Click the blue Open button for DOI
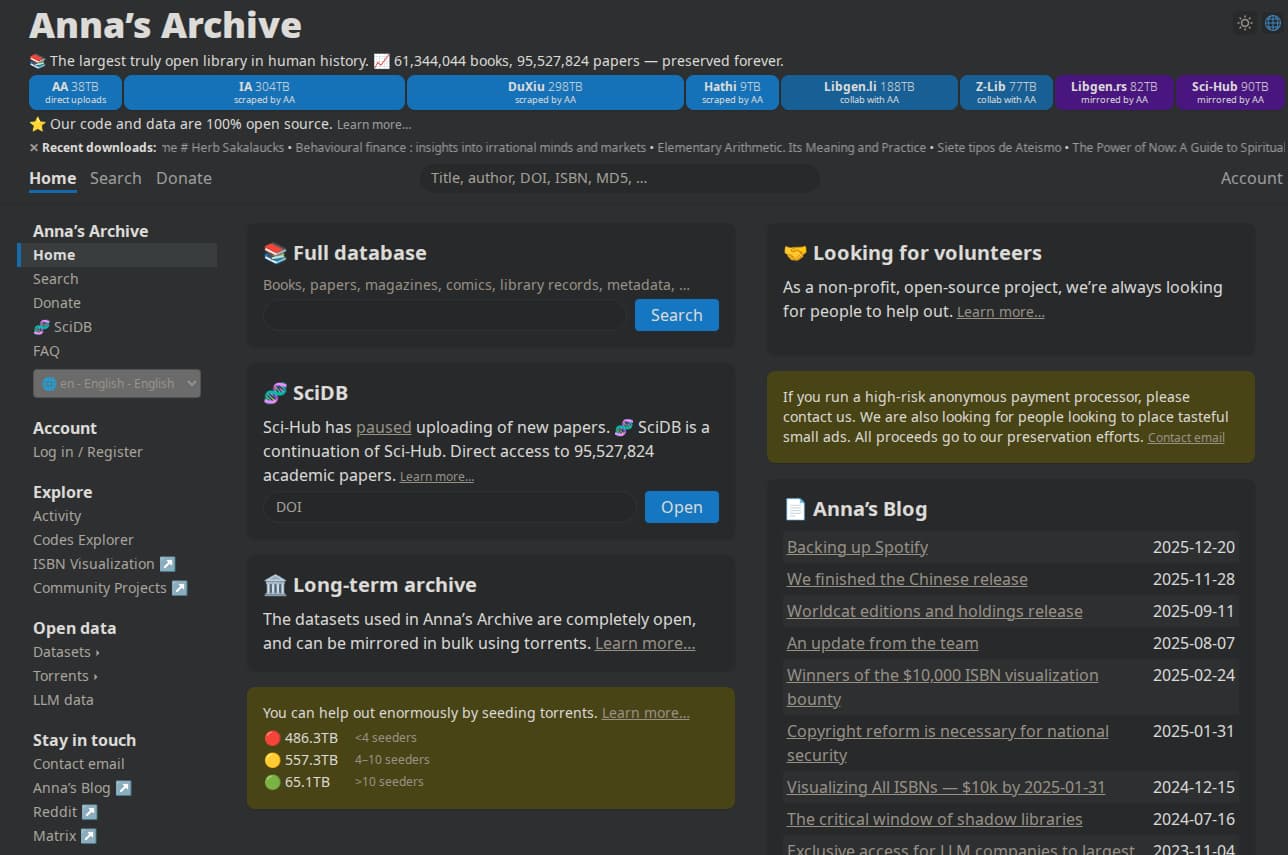1288x855 pixels. tap(682, 507)
